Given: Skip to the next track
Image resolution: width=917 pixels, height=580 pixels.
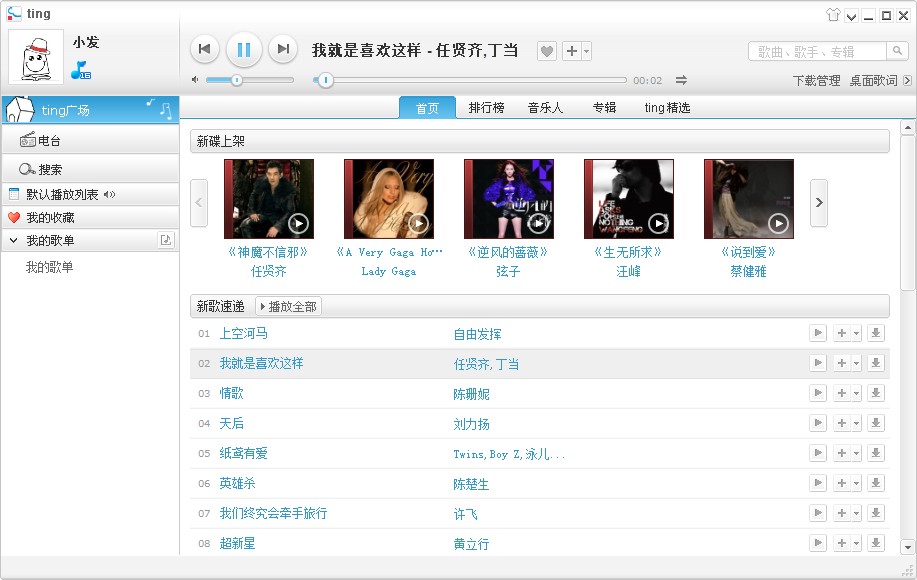Looking at the screenshot, I should (x=283, y=49).
